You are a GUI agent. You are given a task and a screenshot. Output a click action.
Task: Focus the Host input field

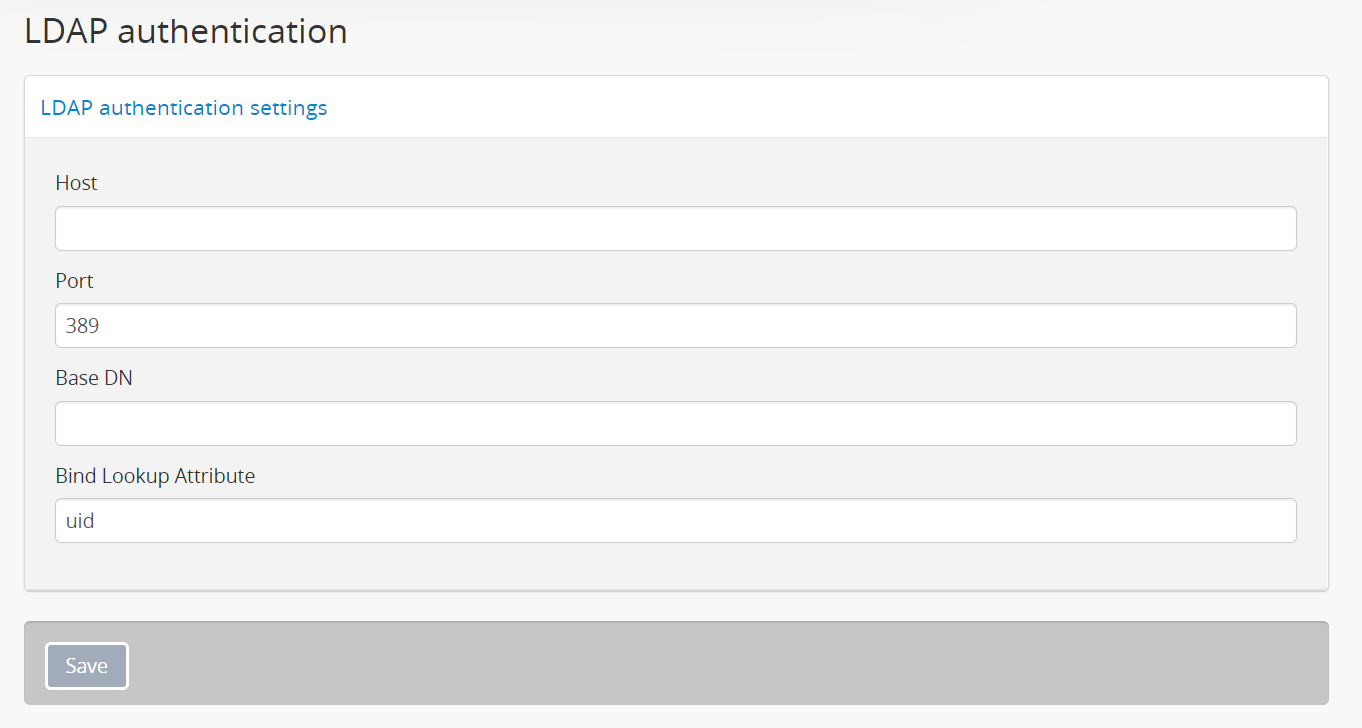tap(675, 229)
